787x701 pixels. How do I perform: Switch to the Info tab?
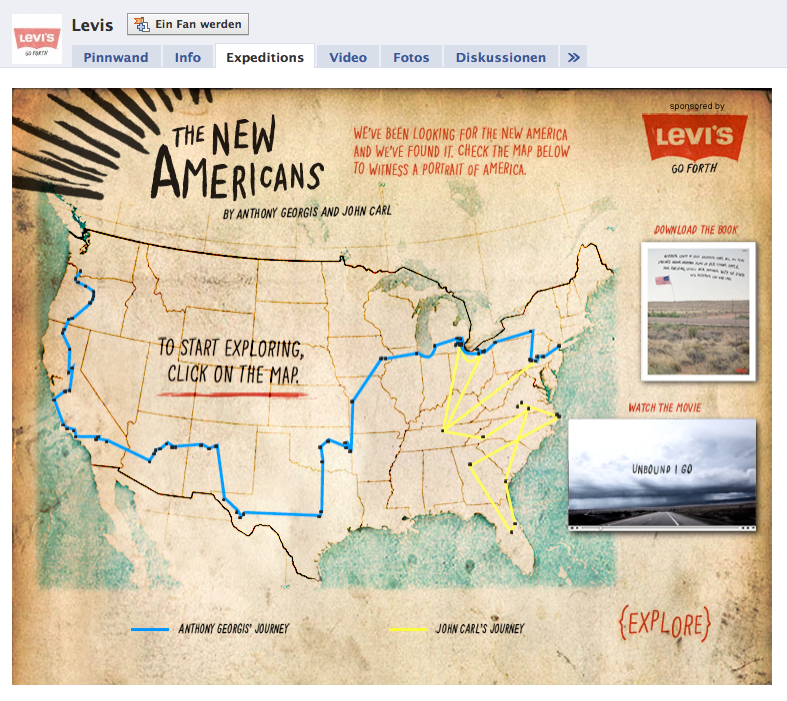tap(188, 57)
